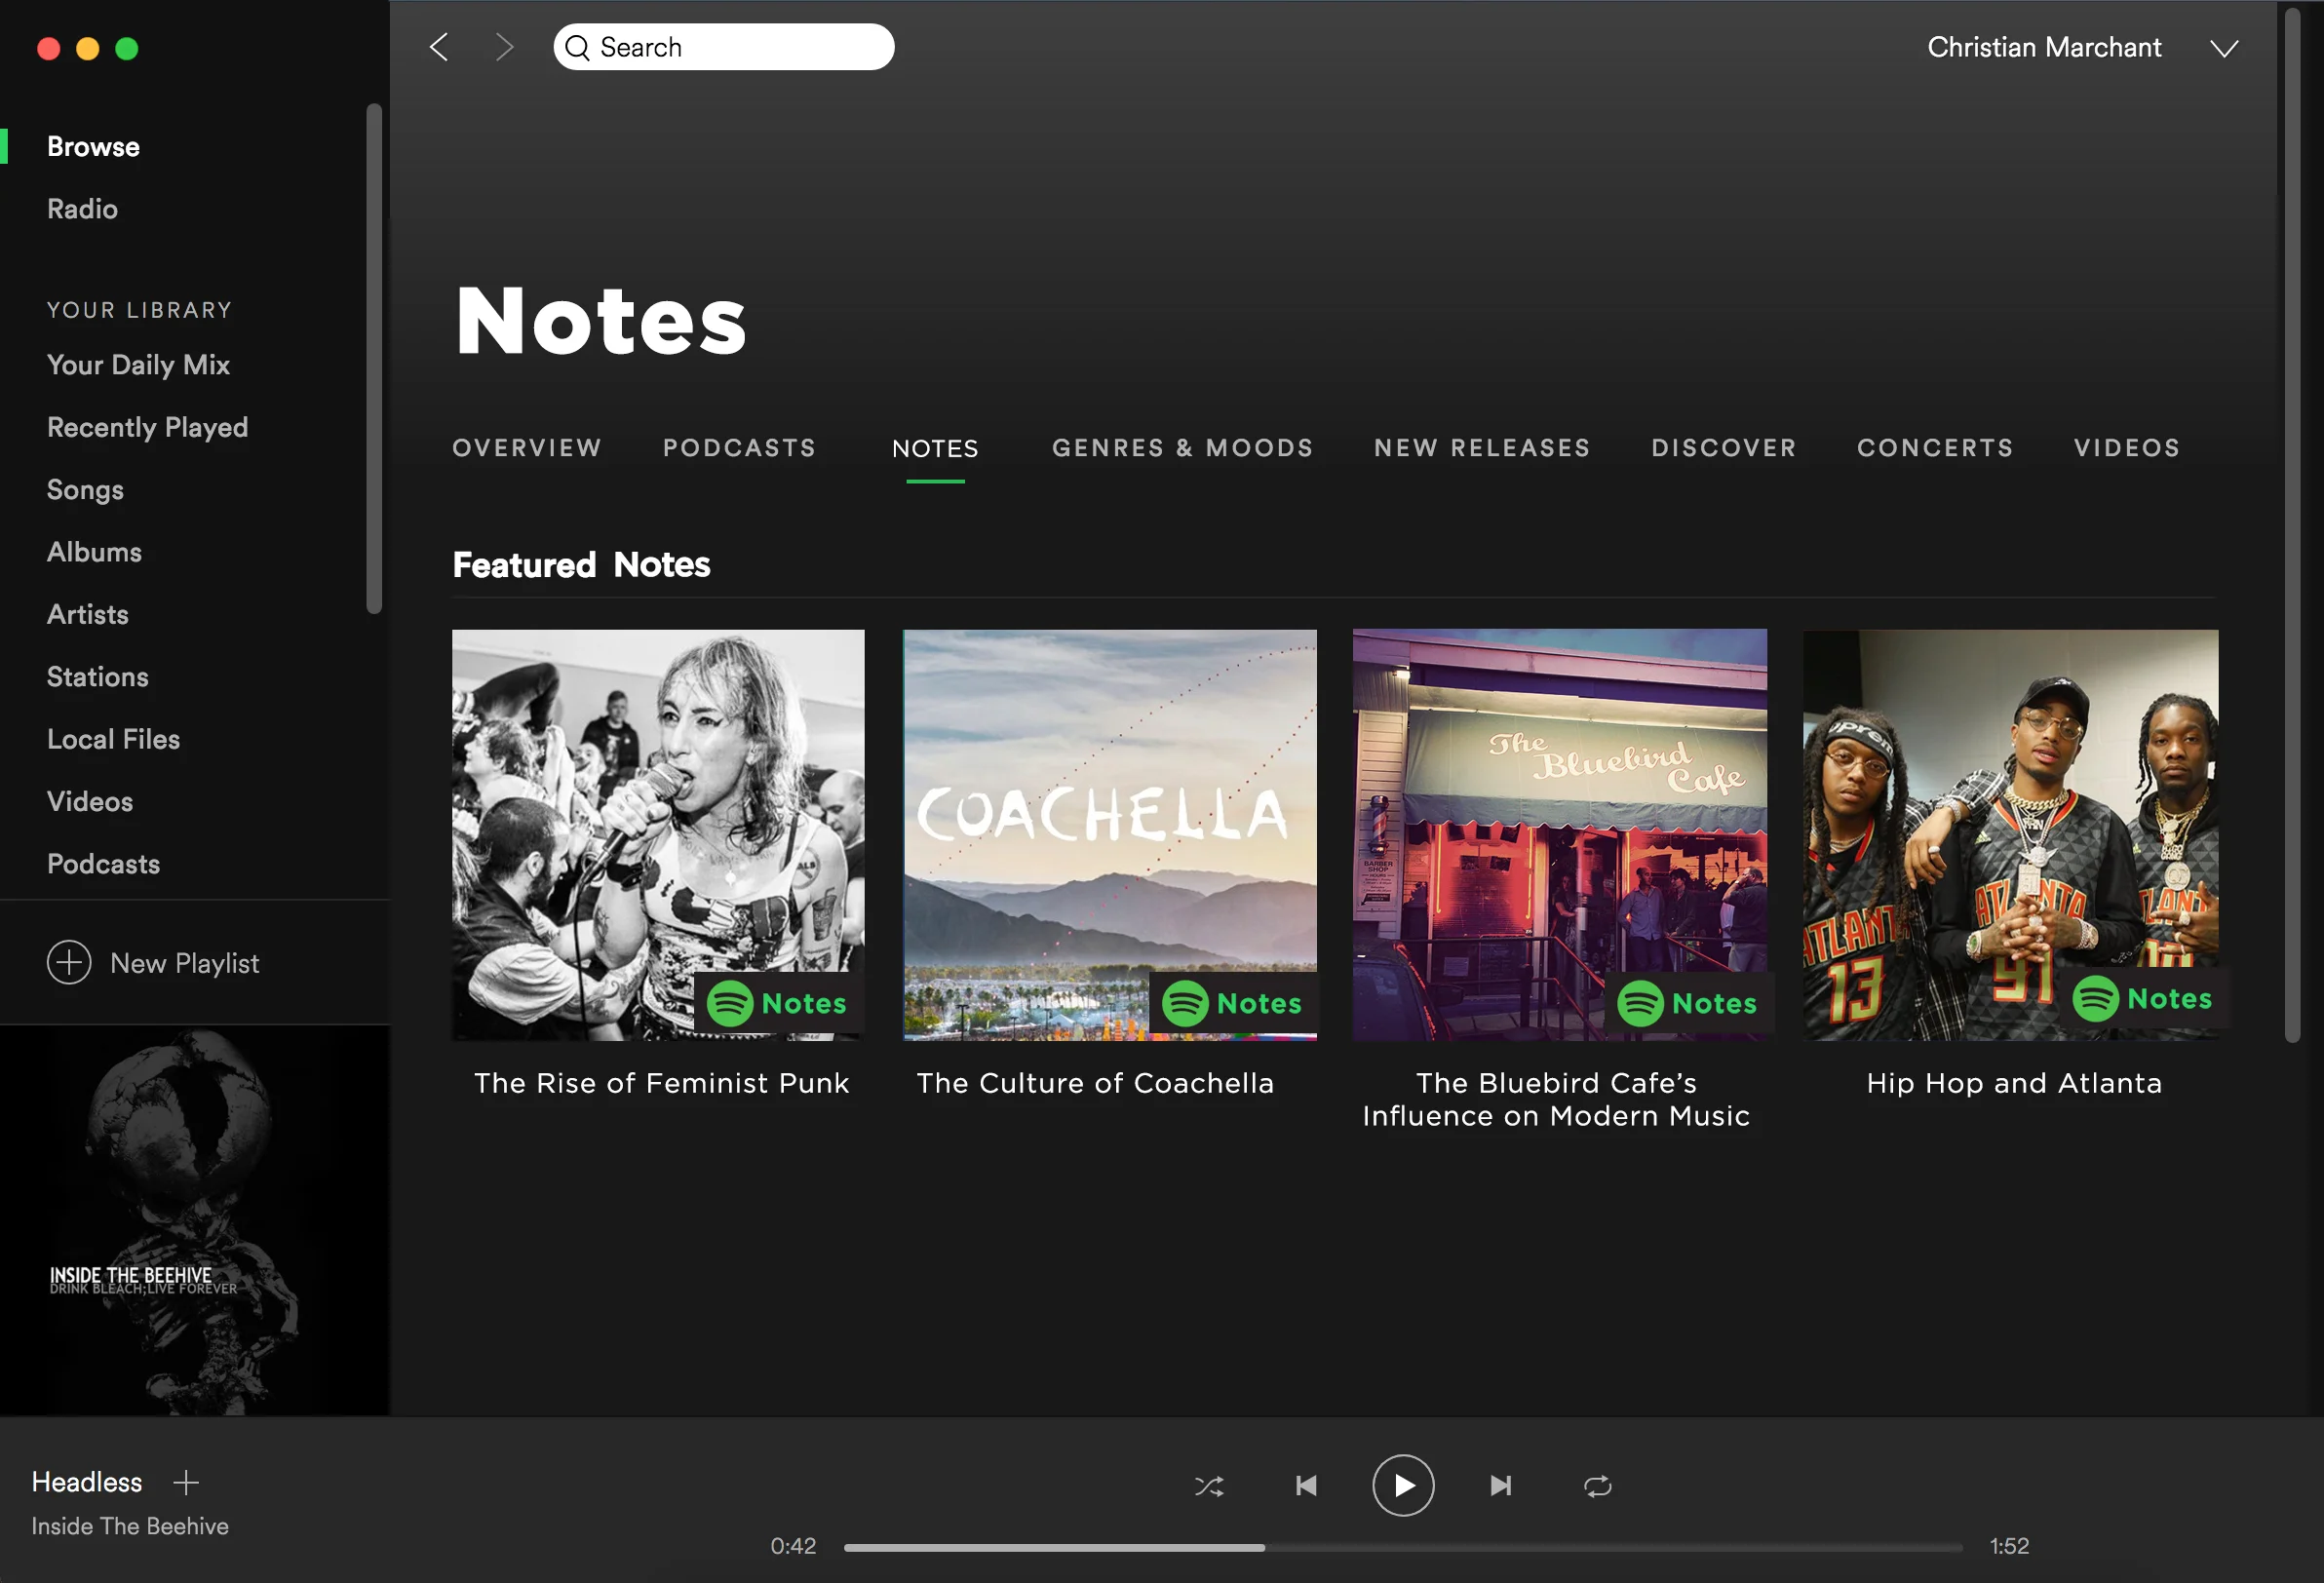
Task: Click the Christian Marchant profile name
Action: coord(2044,47)
